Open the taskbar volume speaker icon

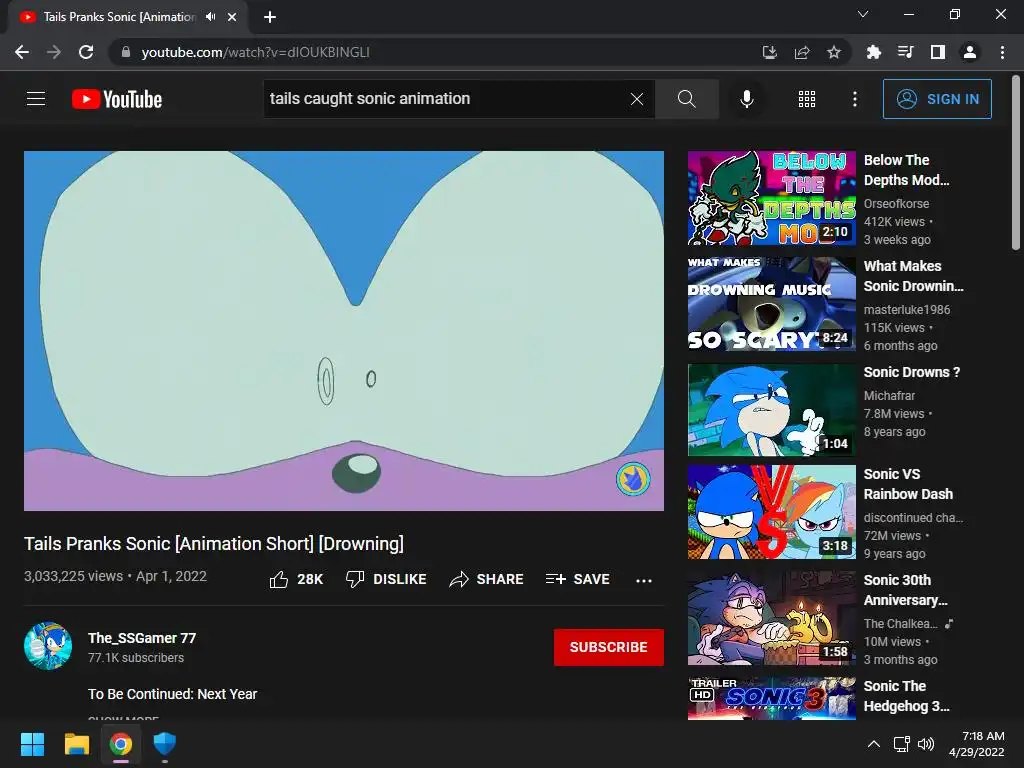(926, 744)
